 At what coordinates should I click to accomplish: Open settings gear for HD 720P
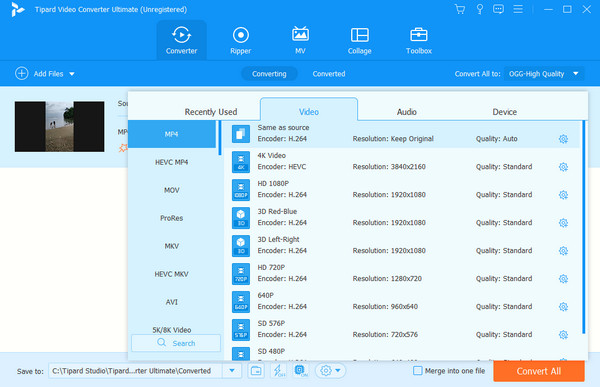563,279
